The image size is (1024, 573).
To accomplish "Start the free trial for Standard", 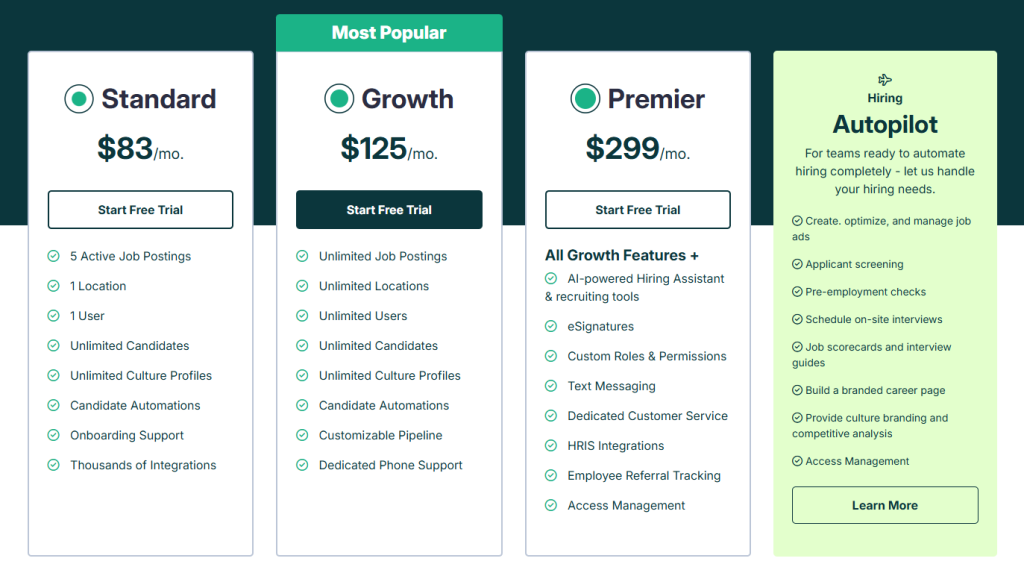I will [140, 210].
